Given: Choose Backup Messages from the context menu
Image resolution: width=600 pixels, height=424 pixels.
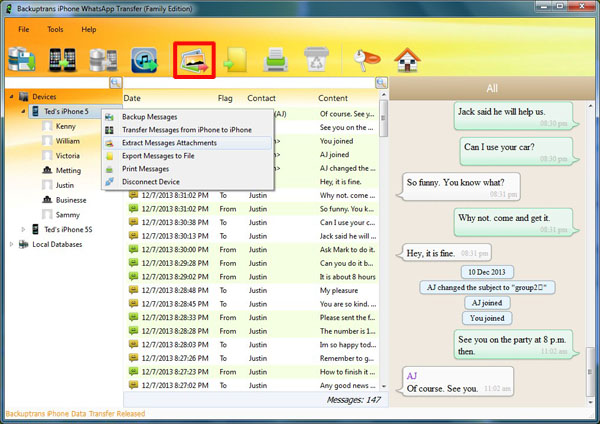Looking at the screenshot, I should (x=188, y=117).
